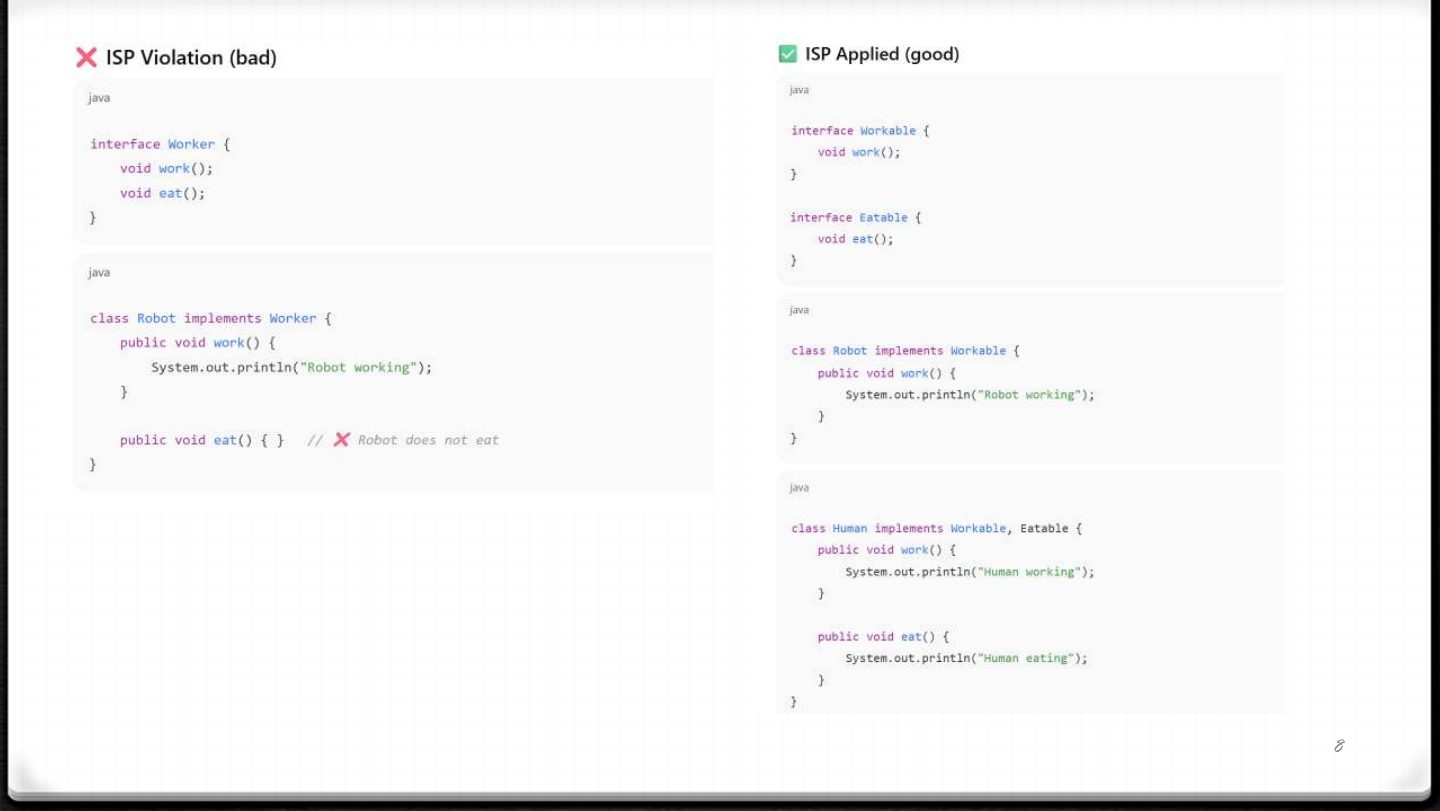
Task: Select the "ISP Violation (bad)" heading
Action: click(x=191, y=58)
